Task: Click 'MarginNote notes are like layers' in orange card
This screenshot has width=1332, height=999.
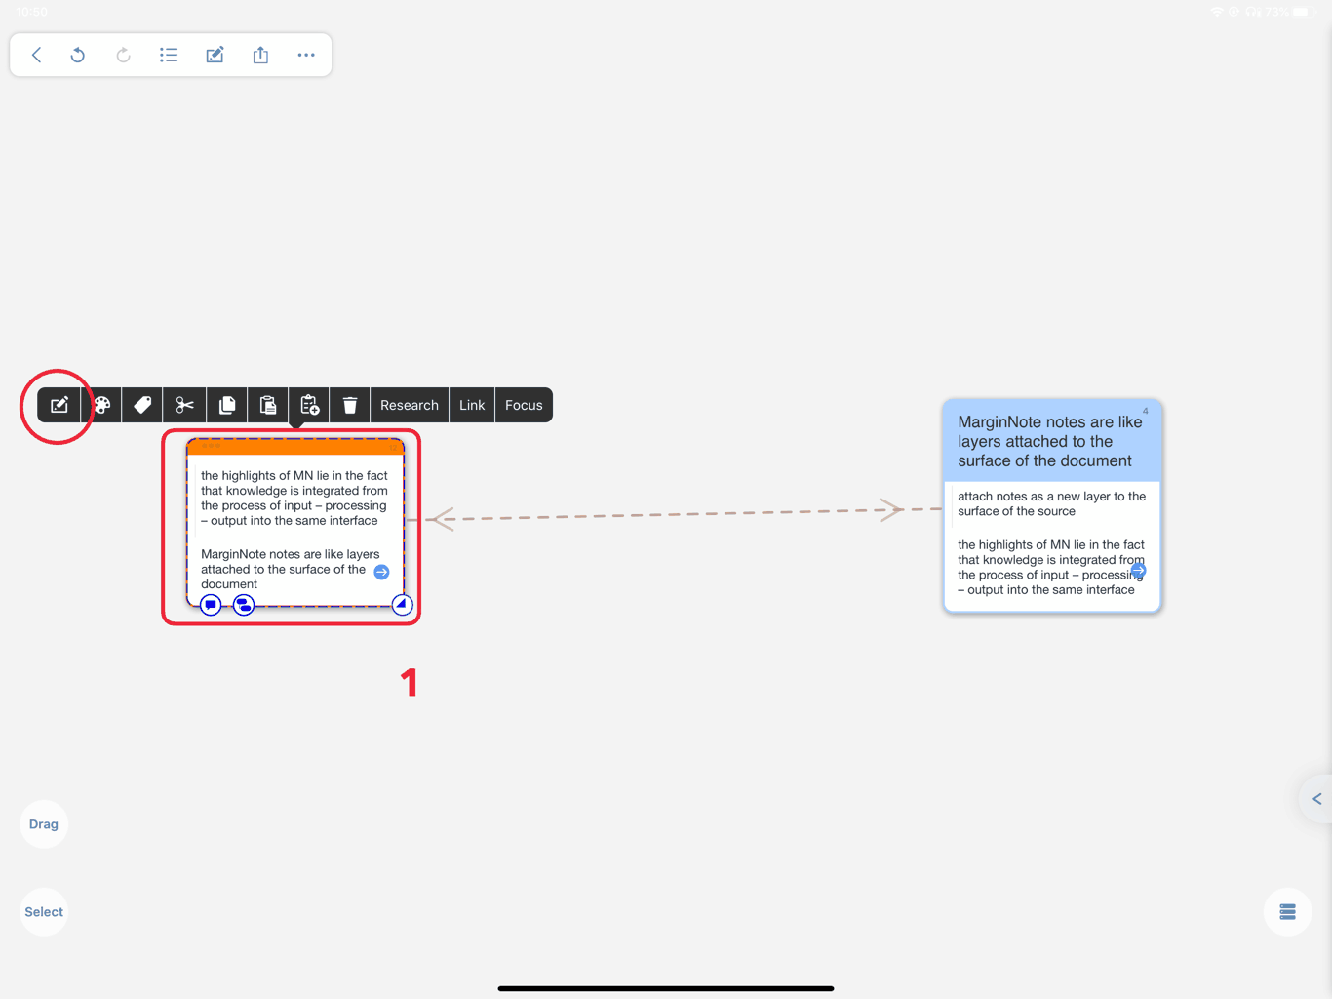Action: point(290,569)
